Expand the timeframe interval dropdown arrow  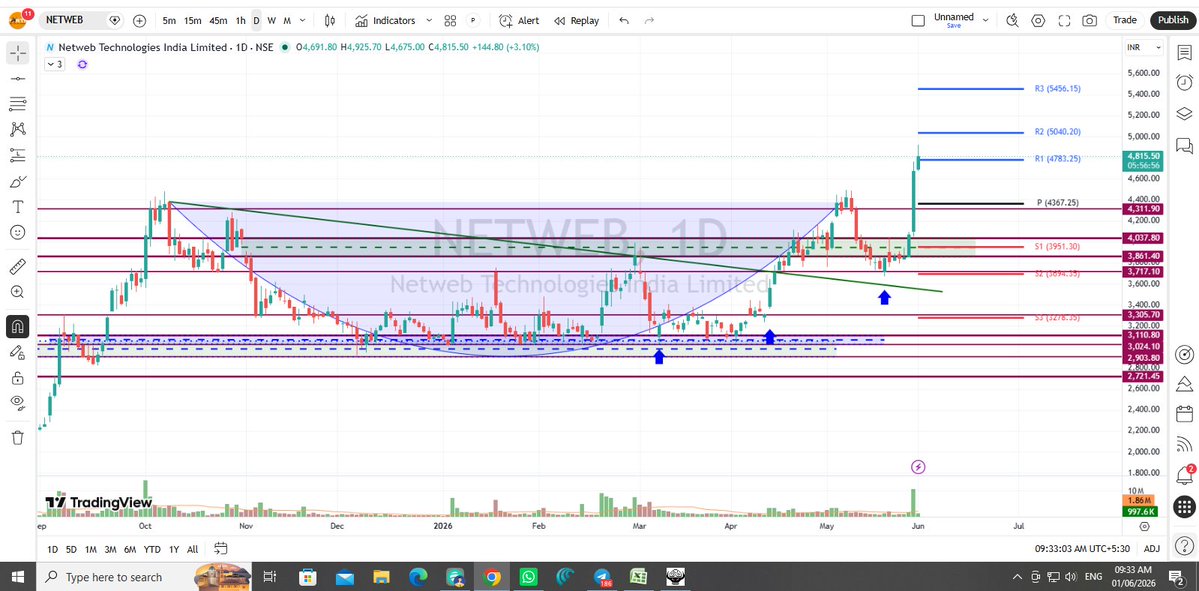point(304,21)
